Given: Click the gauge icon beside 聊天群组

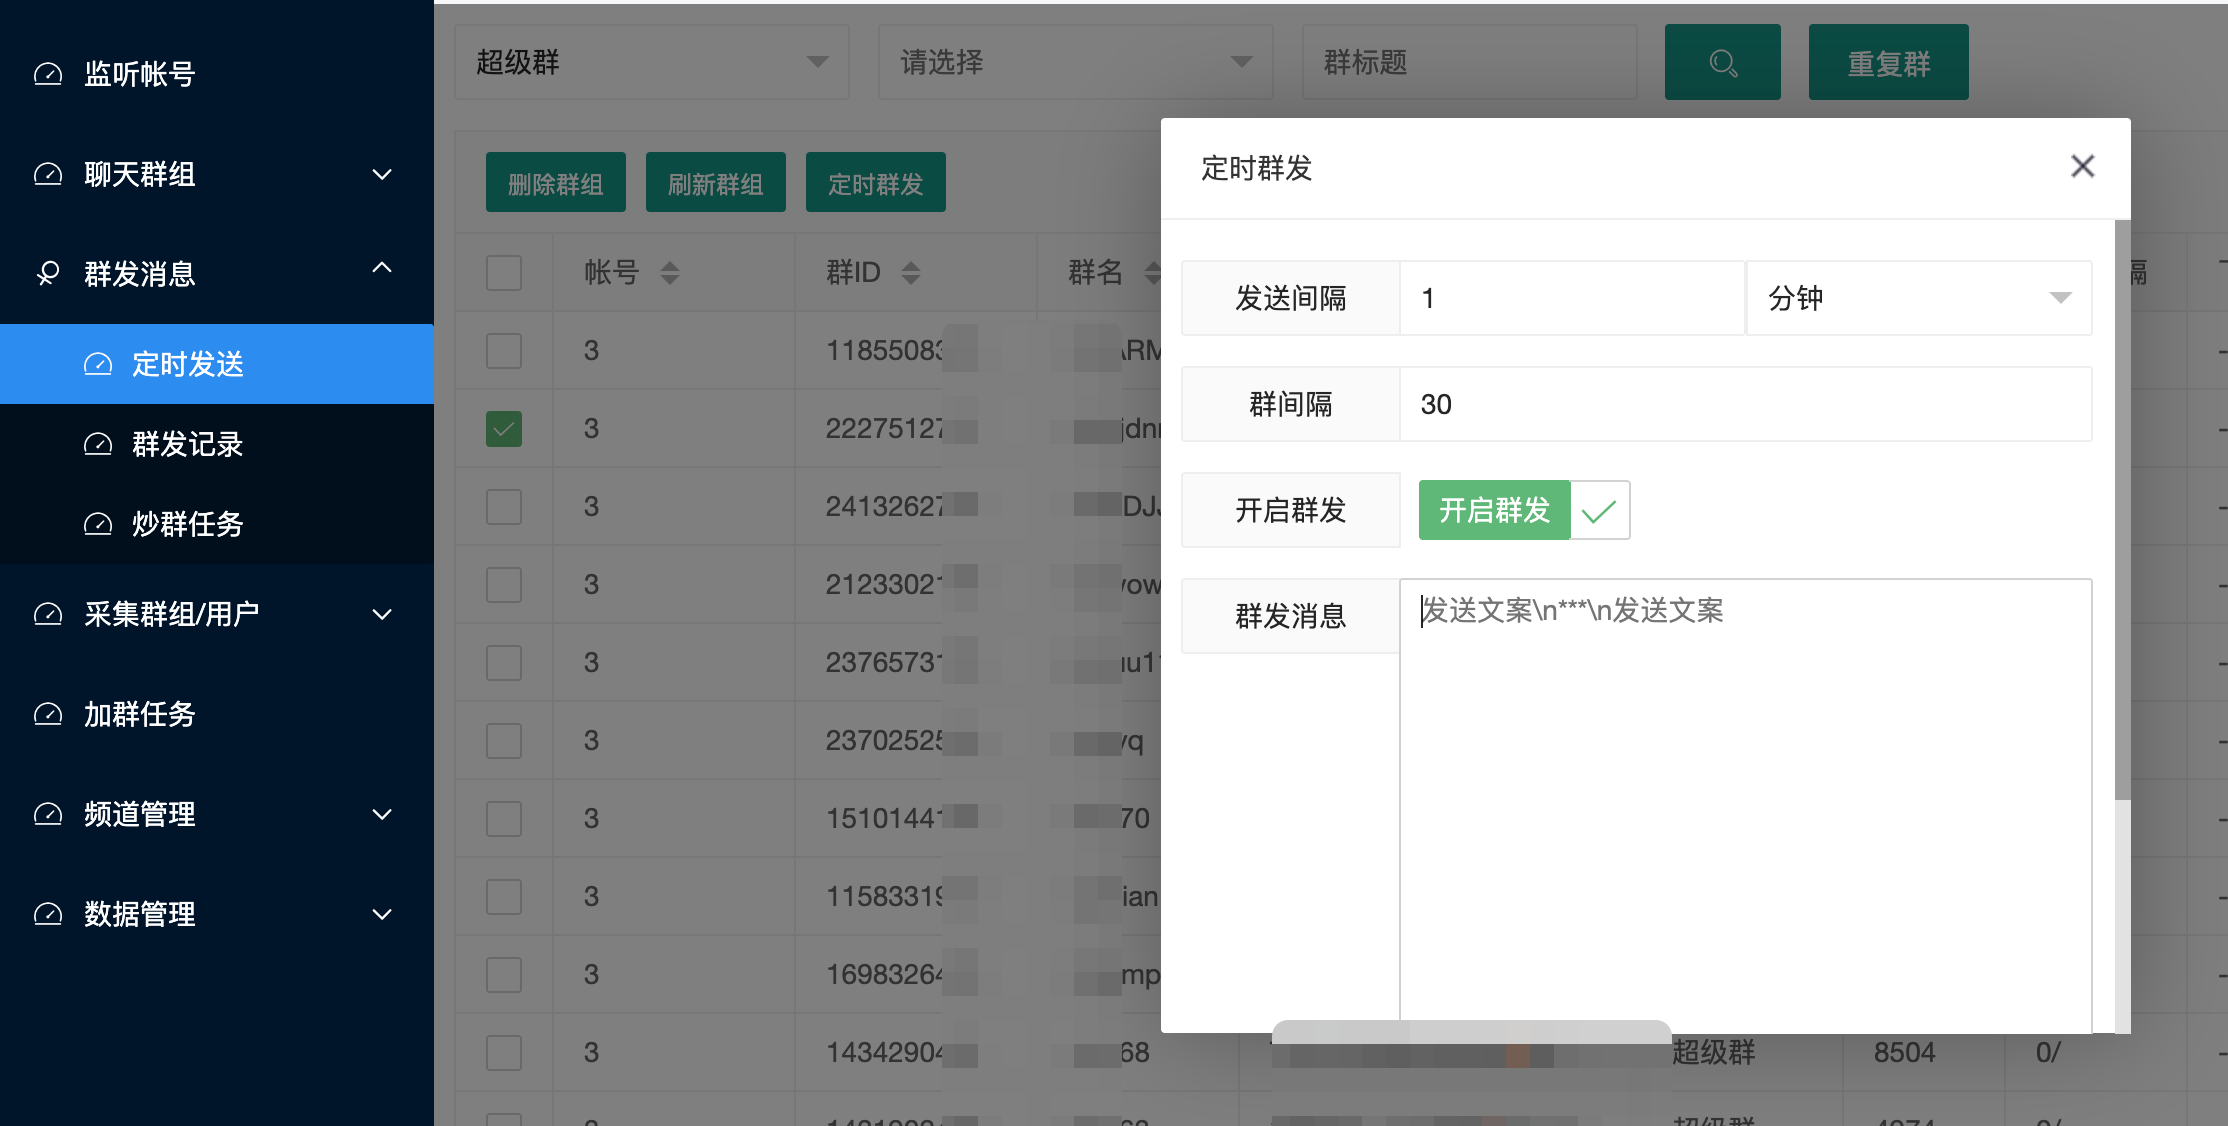Looking at the screenshot, I should (48, 174).
